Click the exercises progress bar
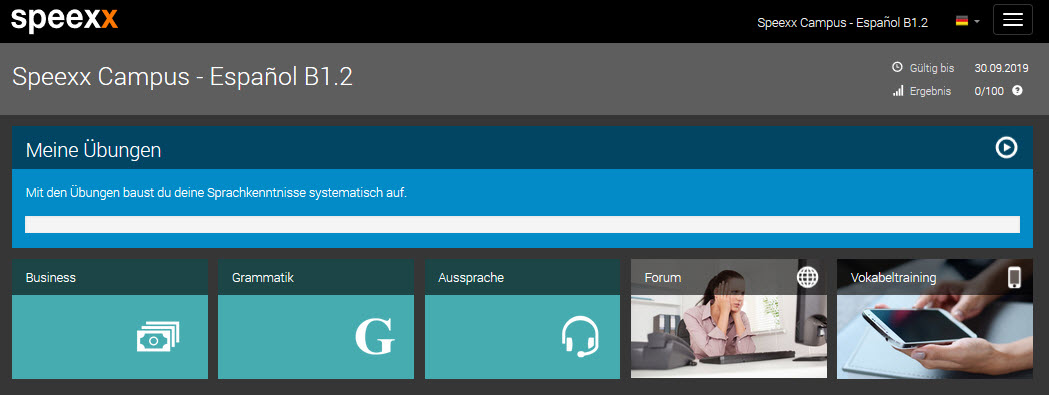This screenshot has width=1049, height=395. coord(522,224)
